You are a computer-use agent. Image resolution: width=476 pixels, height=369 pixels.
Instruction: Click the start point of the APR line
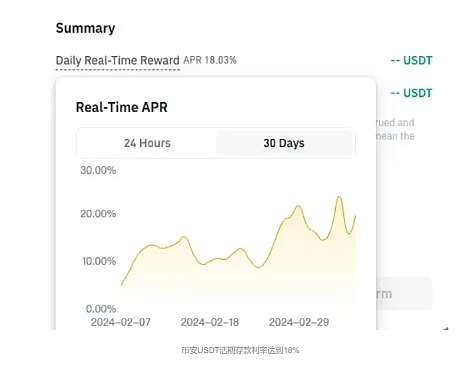(x=121, y=285)
